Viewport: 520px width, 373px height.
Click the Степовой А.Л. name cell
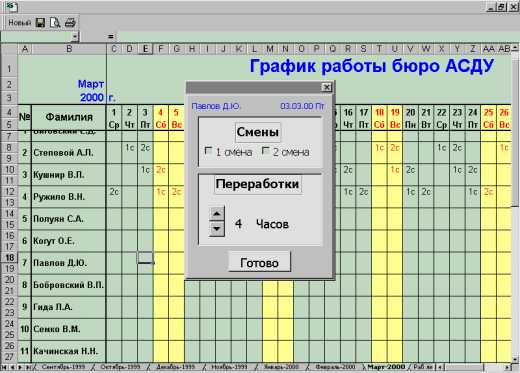click(69, 153)
